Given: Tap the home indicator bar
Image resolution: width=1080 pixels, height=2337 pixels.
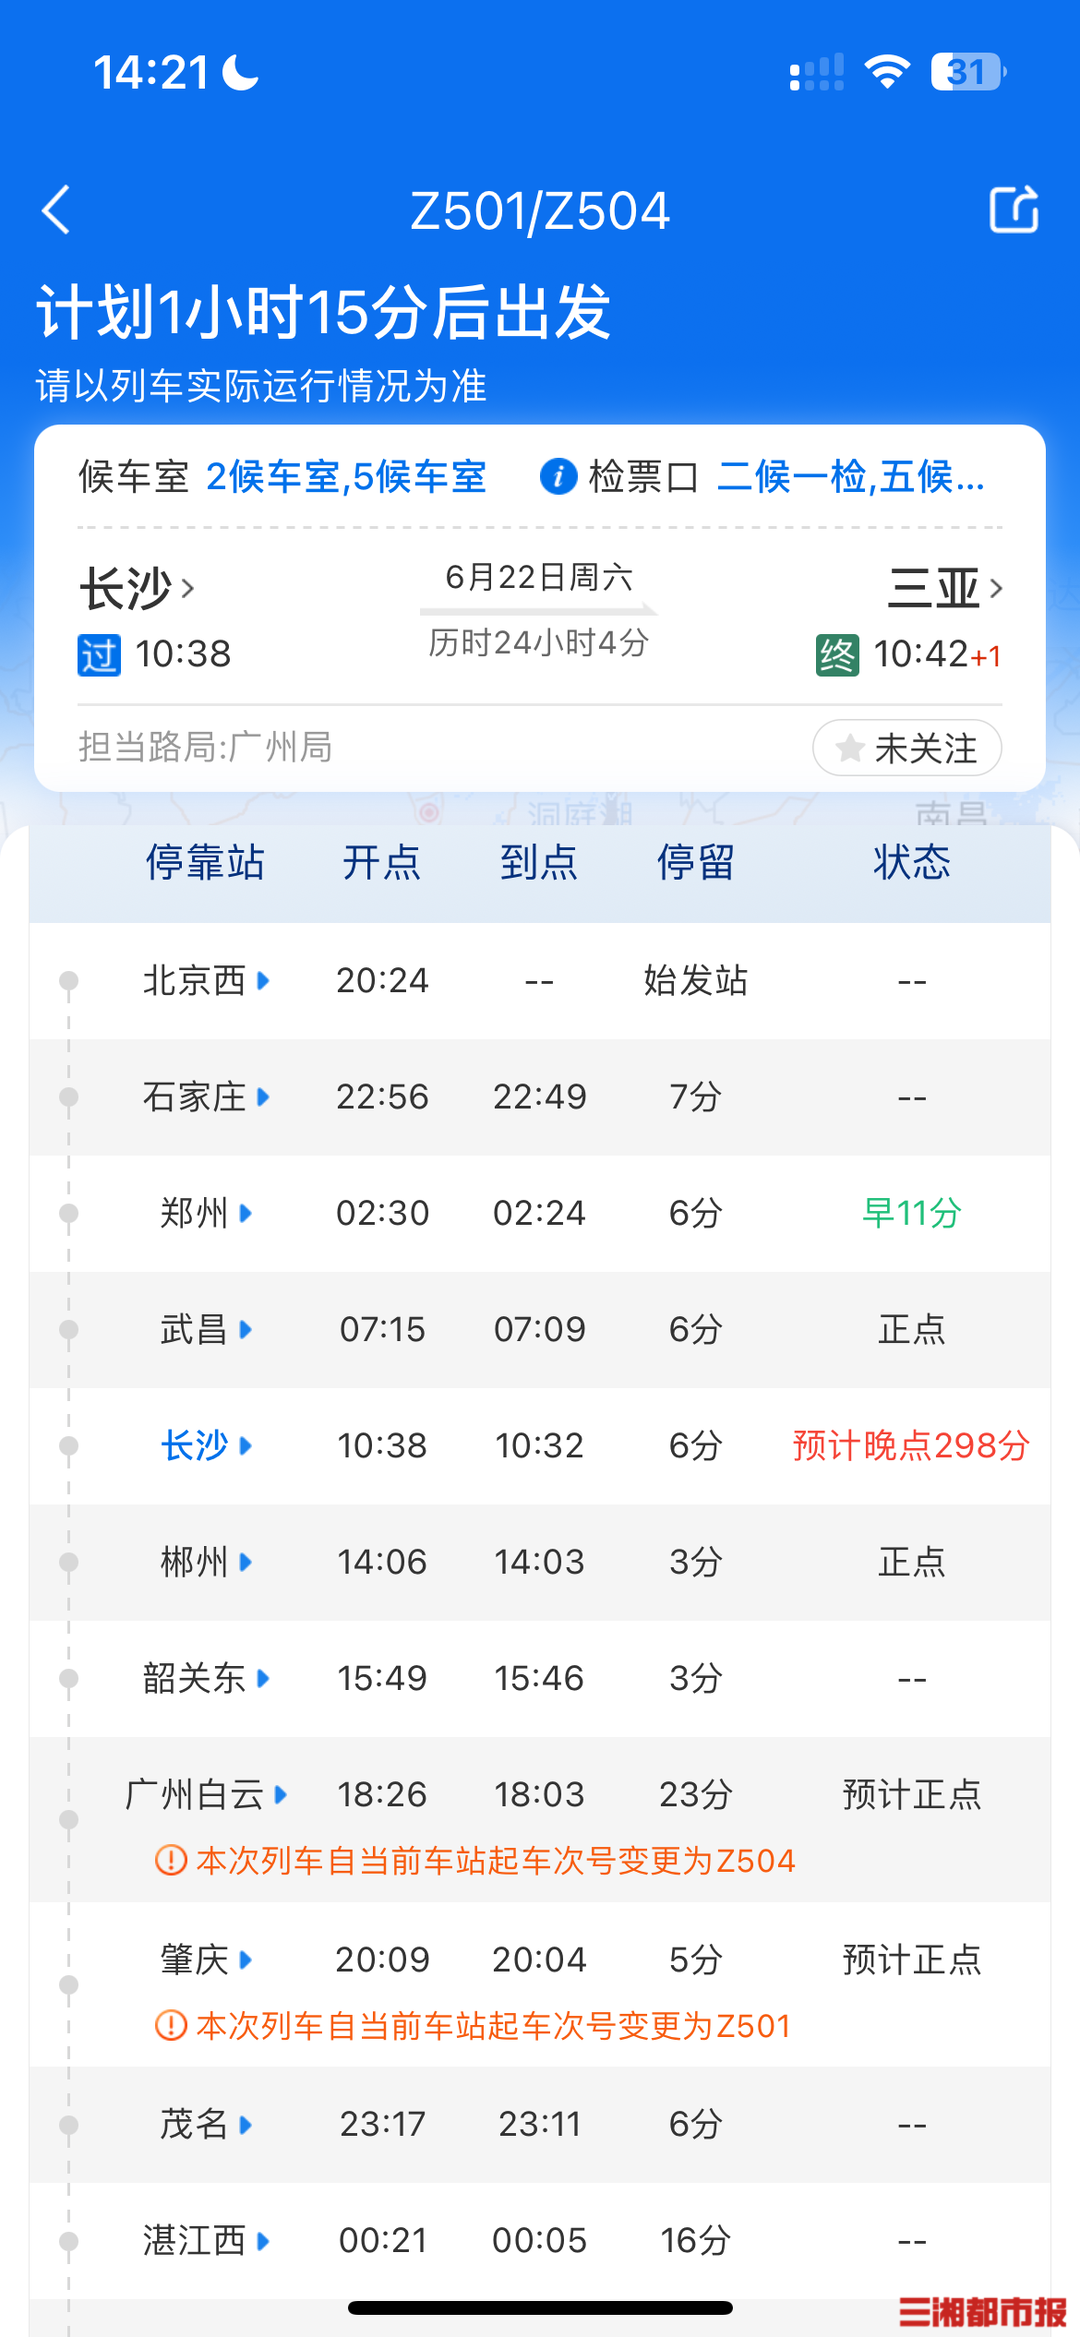Looking at the screenshot, I should coord(540,2308).
